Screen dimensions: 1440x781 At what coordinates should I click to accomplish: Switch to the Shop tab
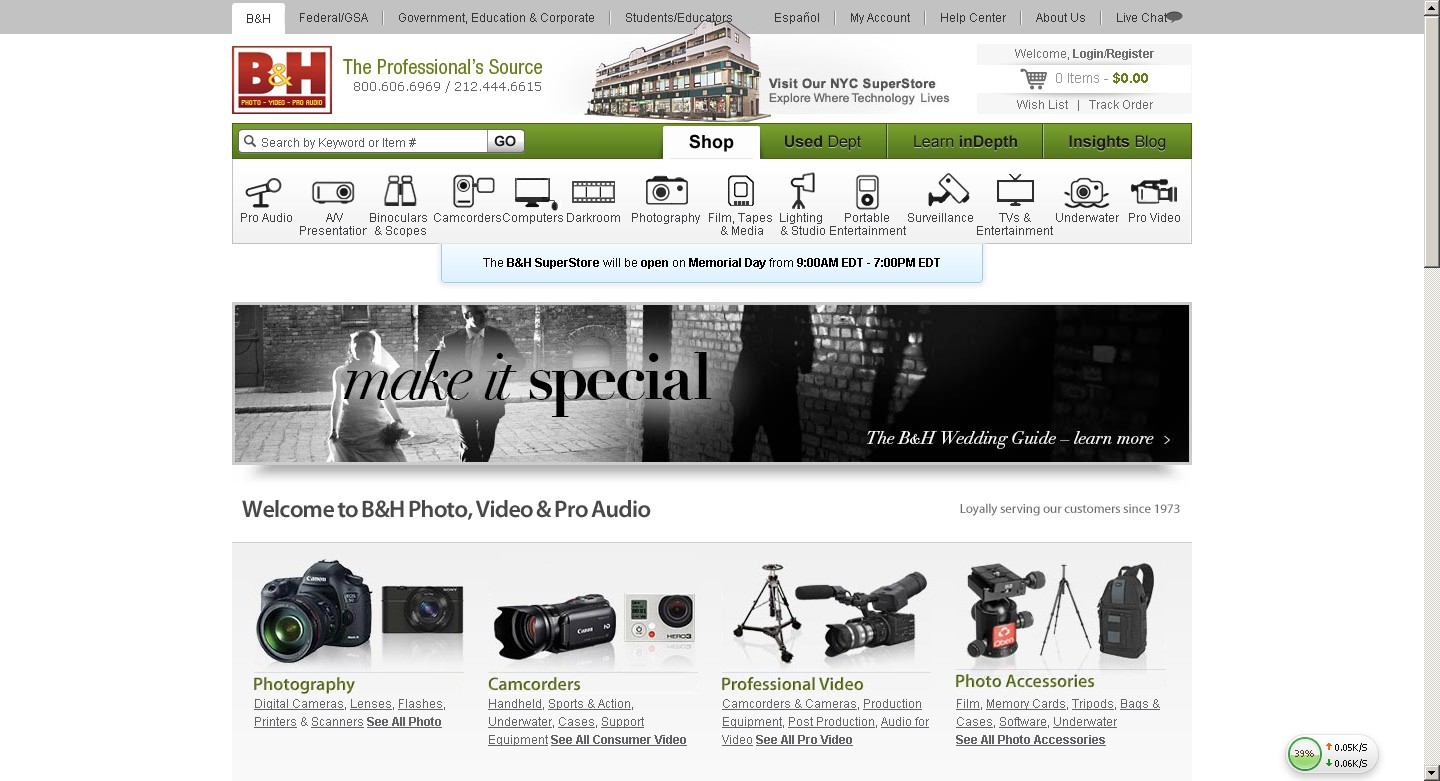pyautogui.click(x=711, y=142)
